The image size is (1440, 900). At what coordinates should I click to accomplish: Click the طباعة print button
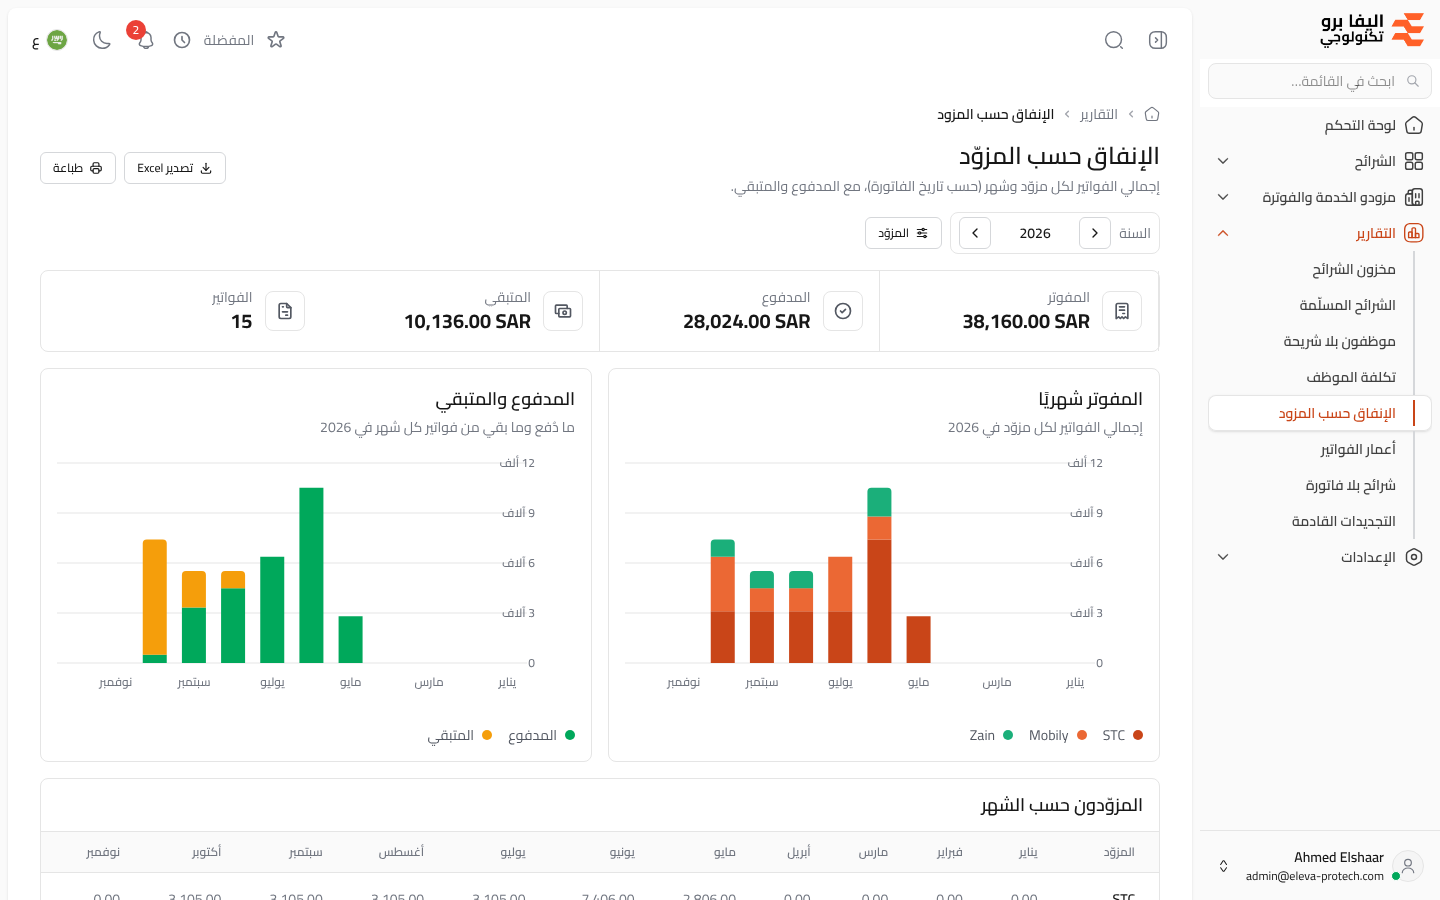78,168
